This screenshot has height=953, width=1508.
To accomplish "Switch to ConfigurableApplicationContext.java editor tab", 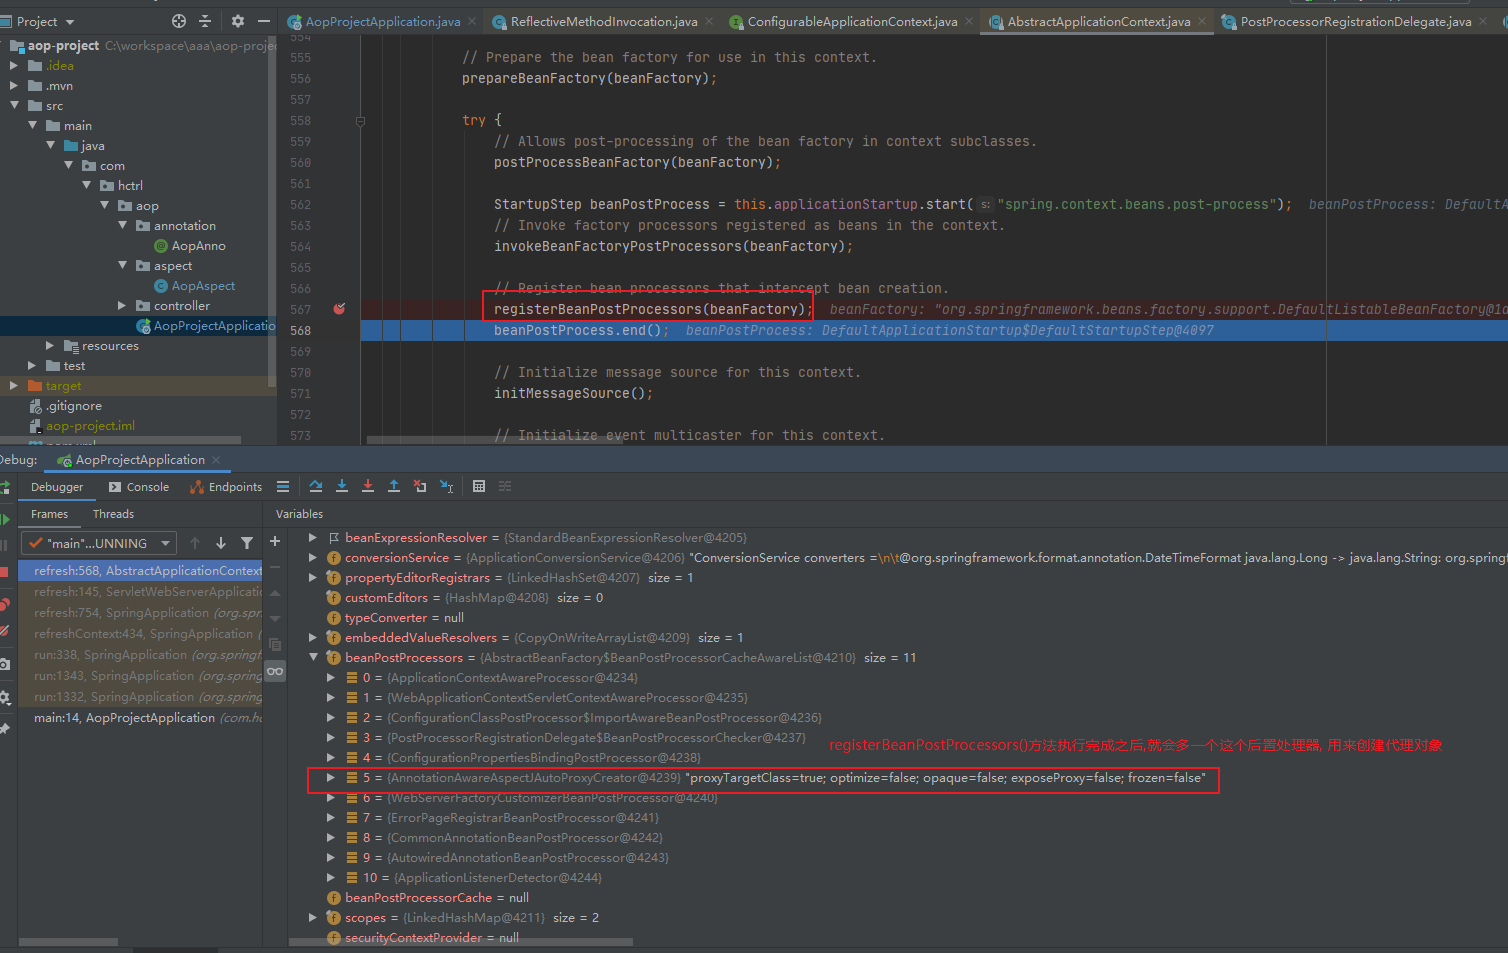I will pos(852,21).
